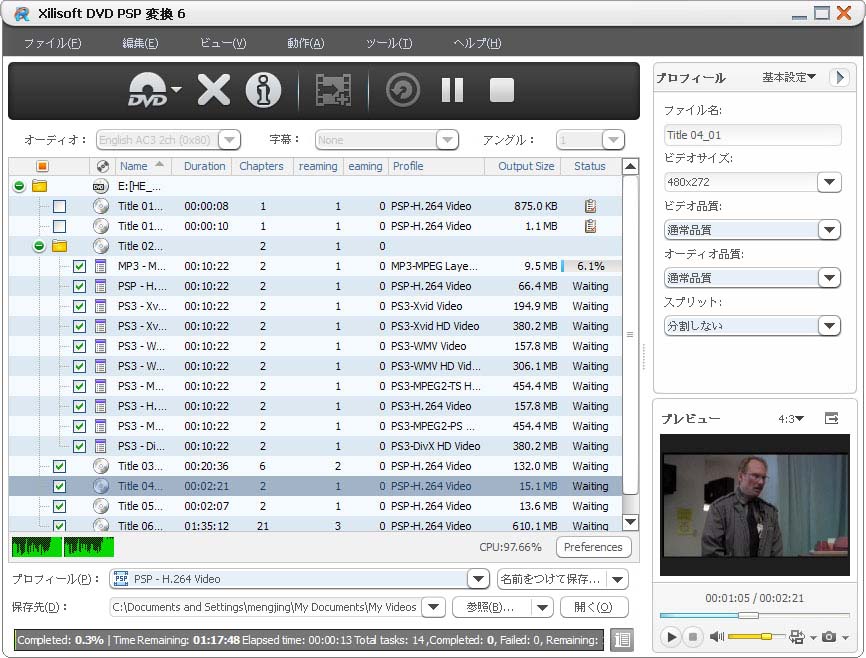Stop conversion using the stop icon
The image size is (866, 658).
[x=501, y=91]
